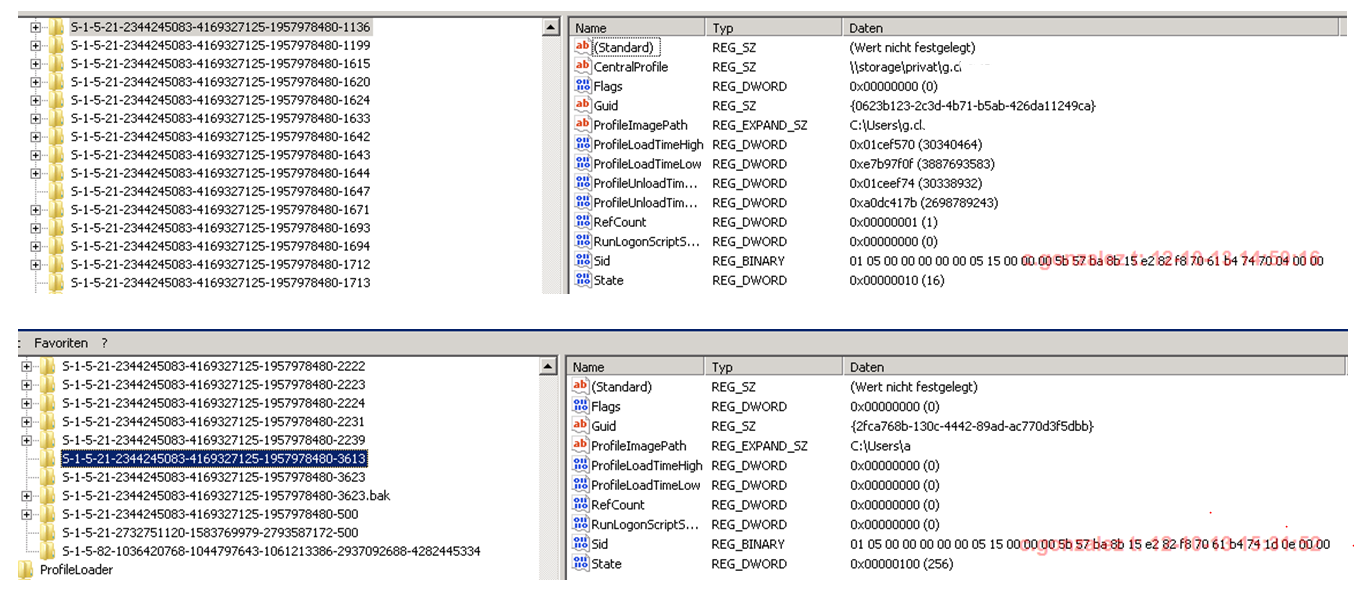Select key S-1-5-21-...-1644
Image resolution: width=1354 pixels, height=592 pixels.
220,173
